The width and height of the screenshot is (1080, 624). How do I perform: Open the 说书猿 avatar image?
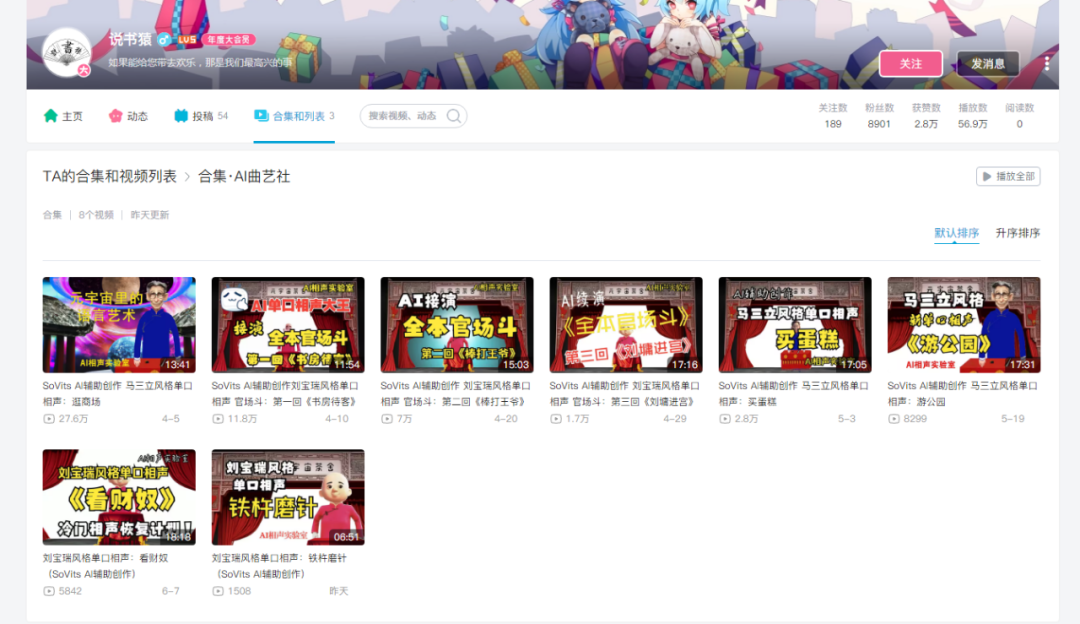[66, 52]
